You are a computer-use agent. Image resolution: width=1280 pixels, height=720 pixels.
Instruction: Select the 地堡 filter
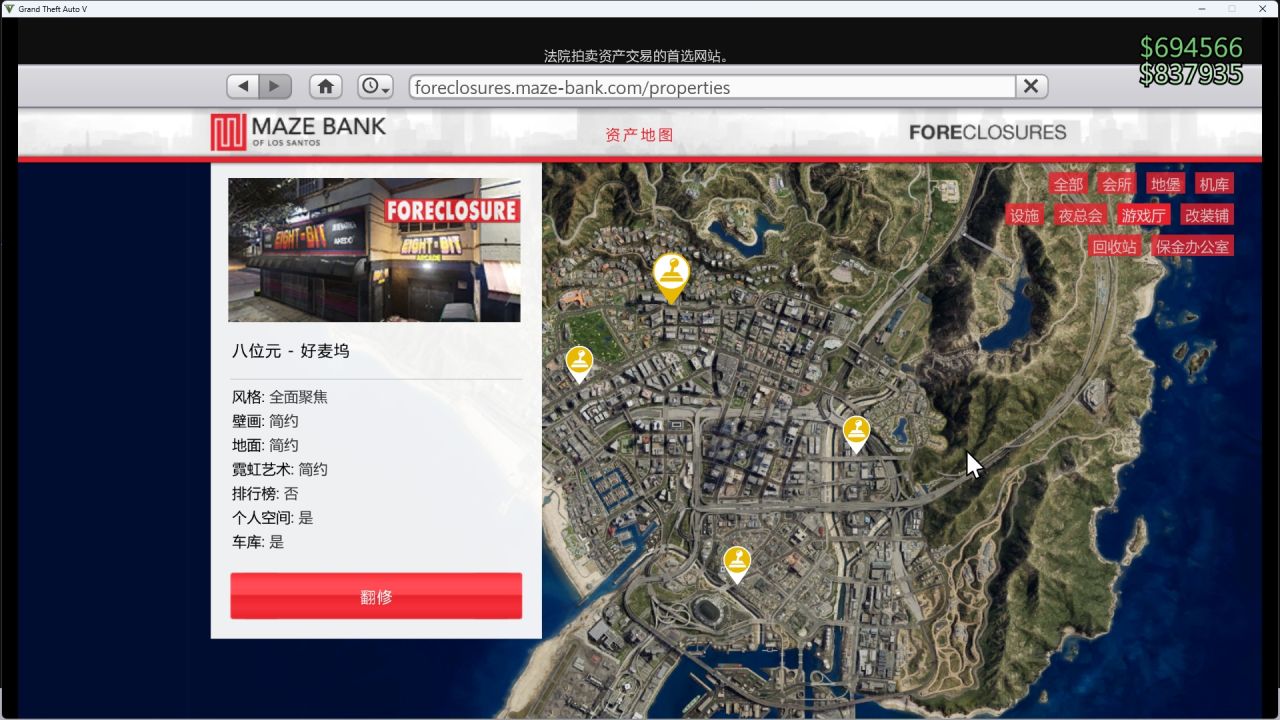[1166, 184]
